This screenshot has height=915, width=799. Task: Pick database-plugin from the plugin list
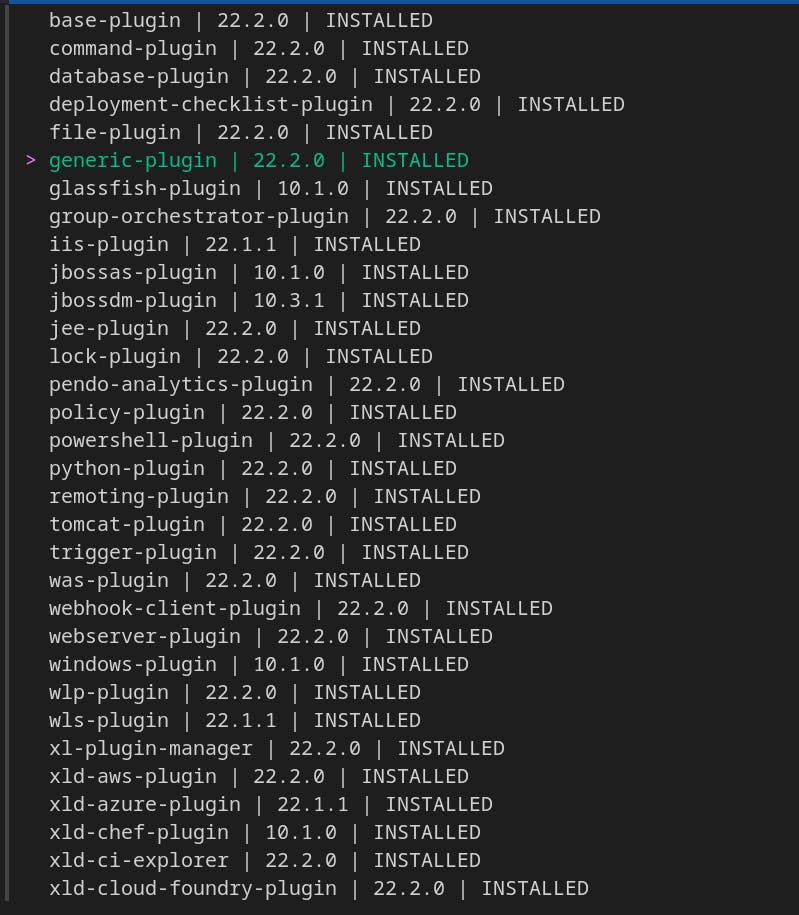click(264, 76)
